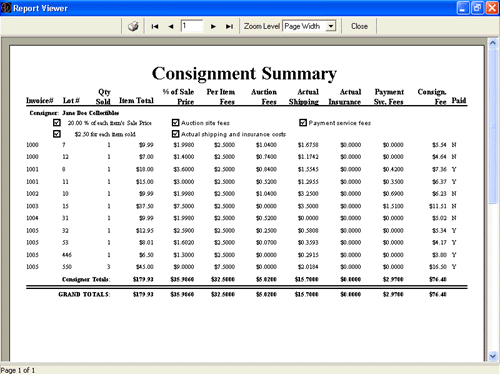Click the Report Viewer title bar icon
Screen dimensions: 500x374
(x=6, y=8)
